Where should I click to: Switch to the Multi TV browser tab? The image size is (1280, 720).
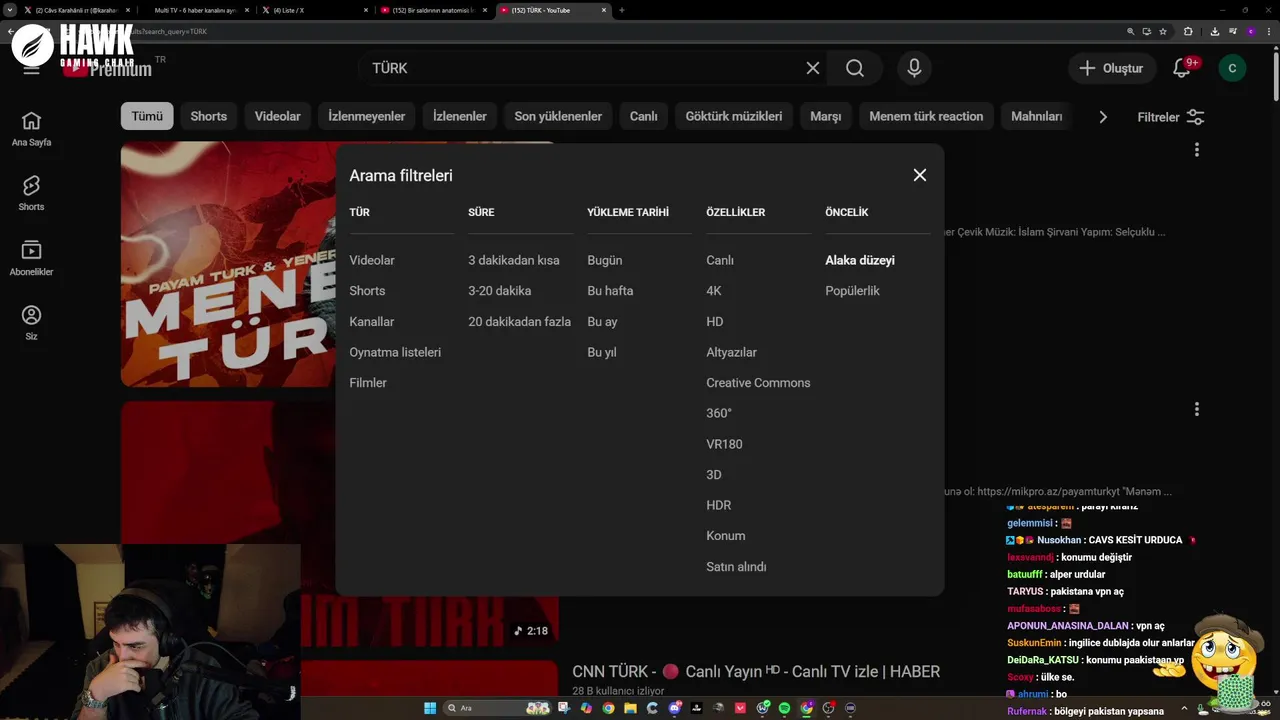[198, 10]
